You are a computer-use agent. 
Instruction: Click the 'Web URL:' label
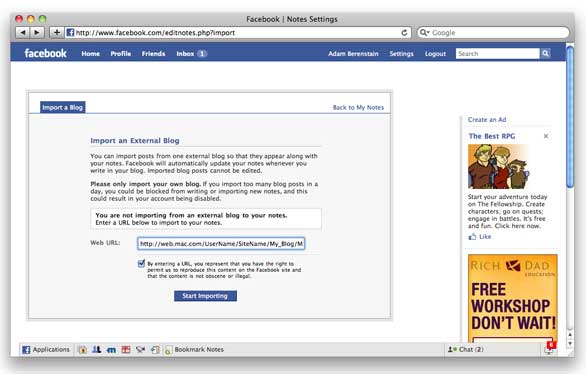(x=105, y=243)
